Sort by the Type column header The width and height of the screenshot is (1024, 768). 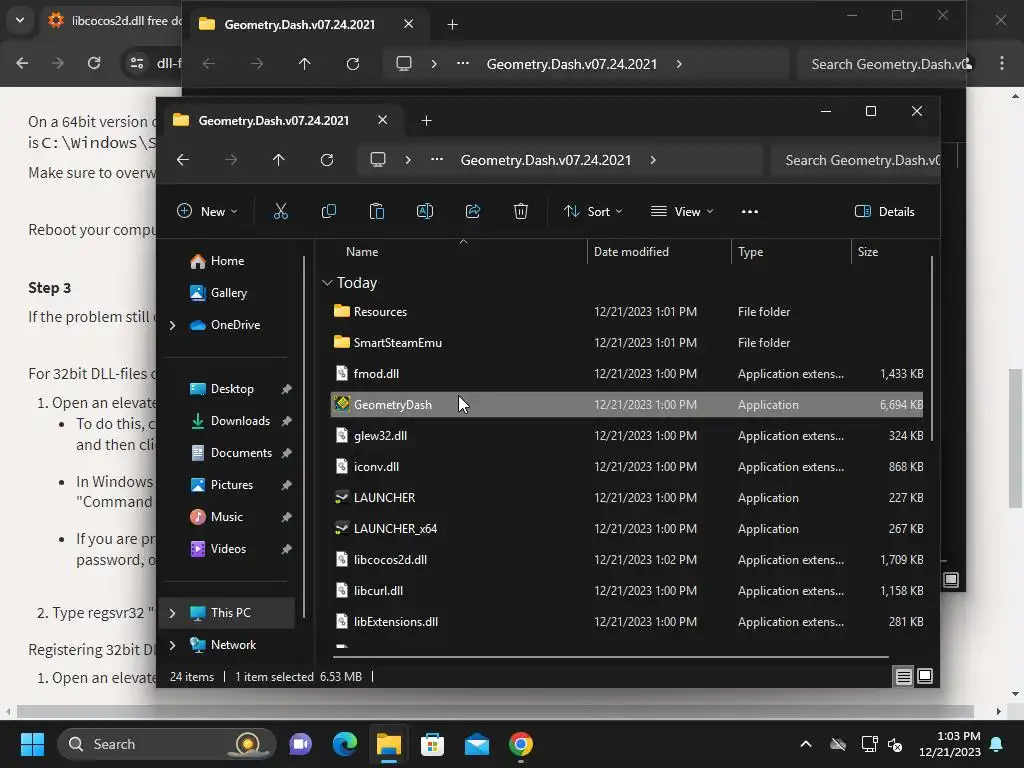(x=750, y=252)
